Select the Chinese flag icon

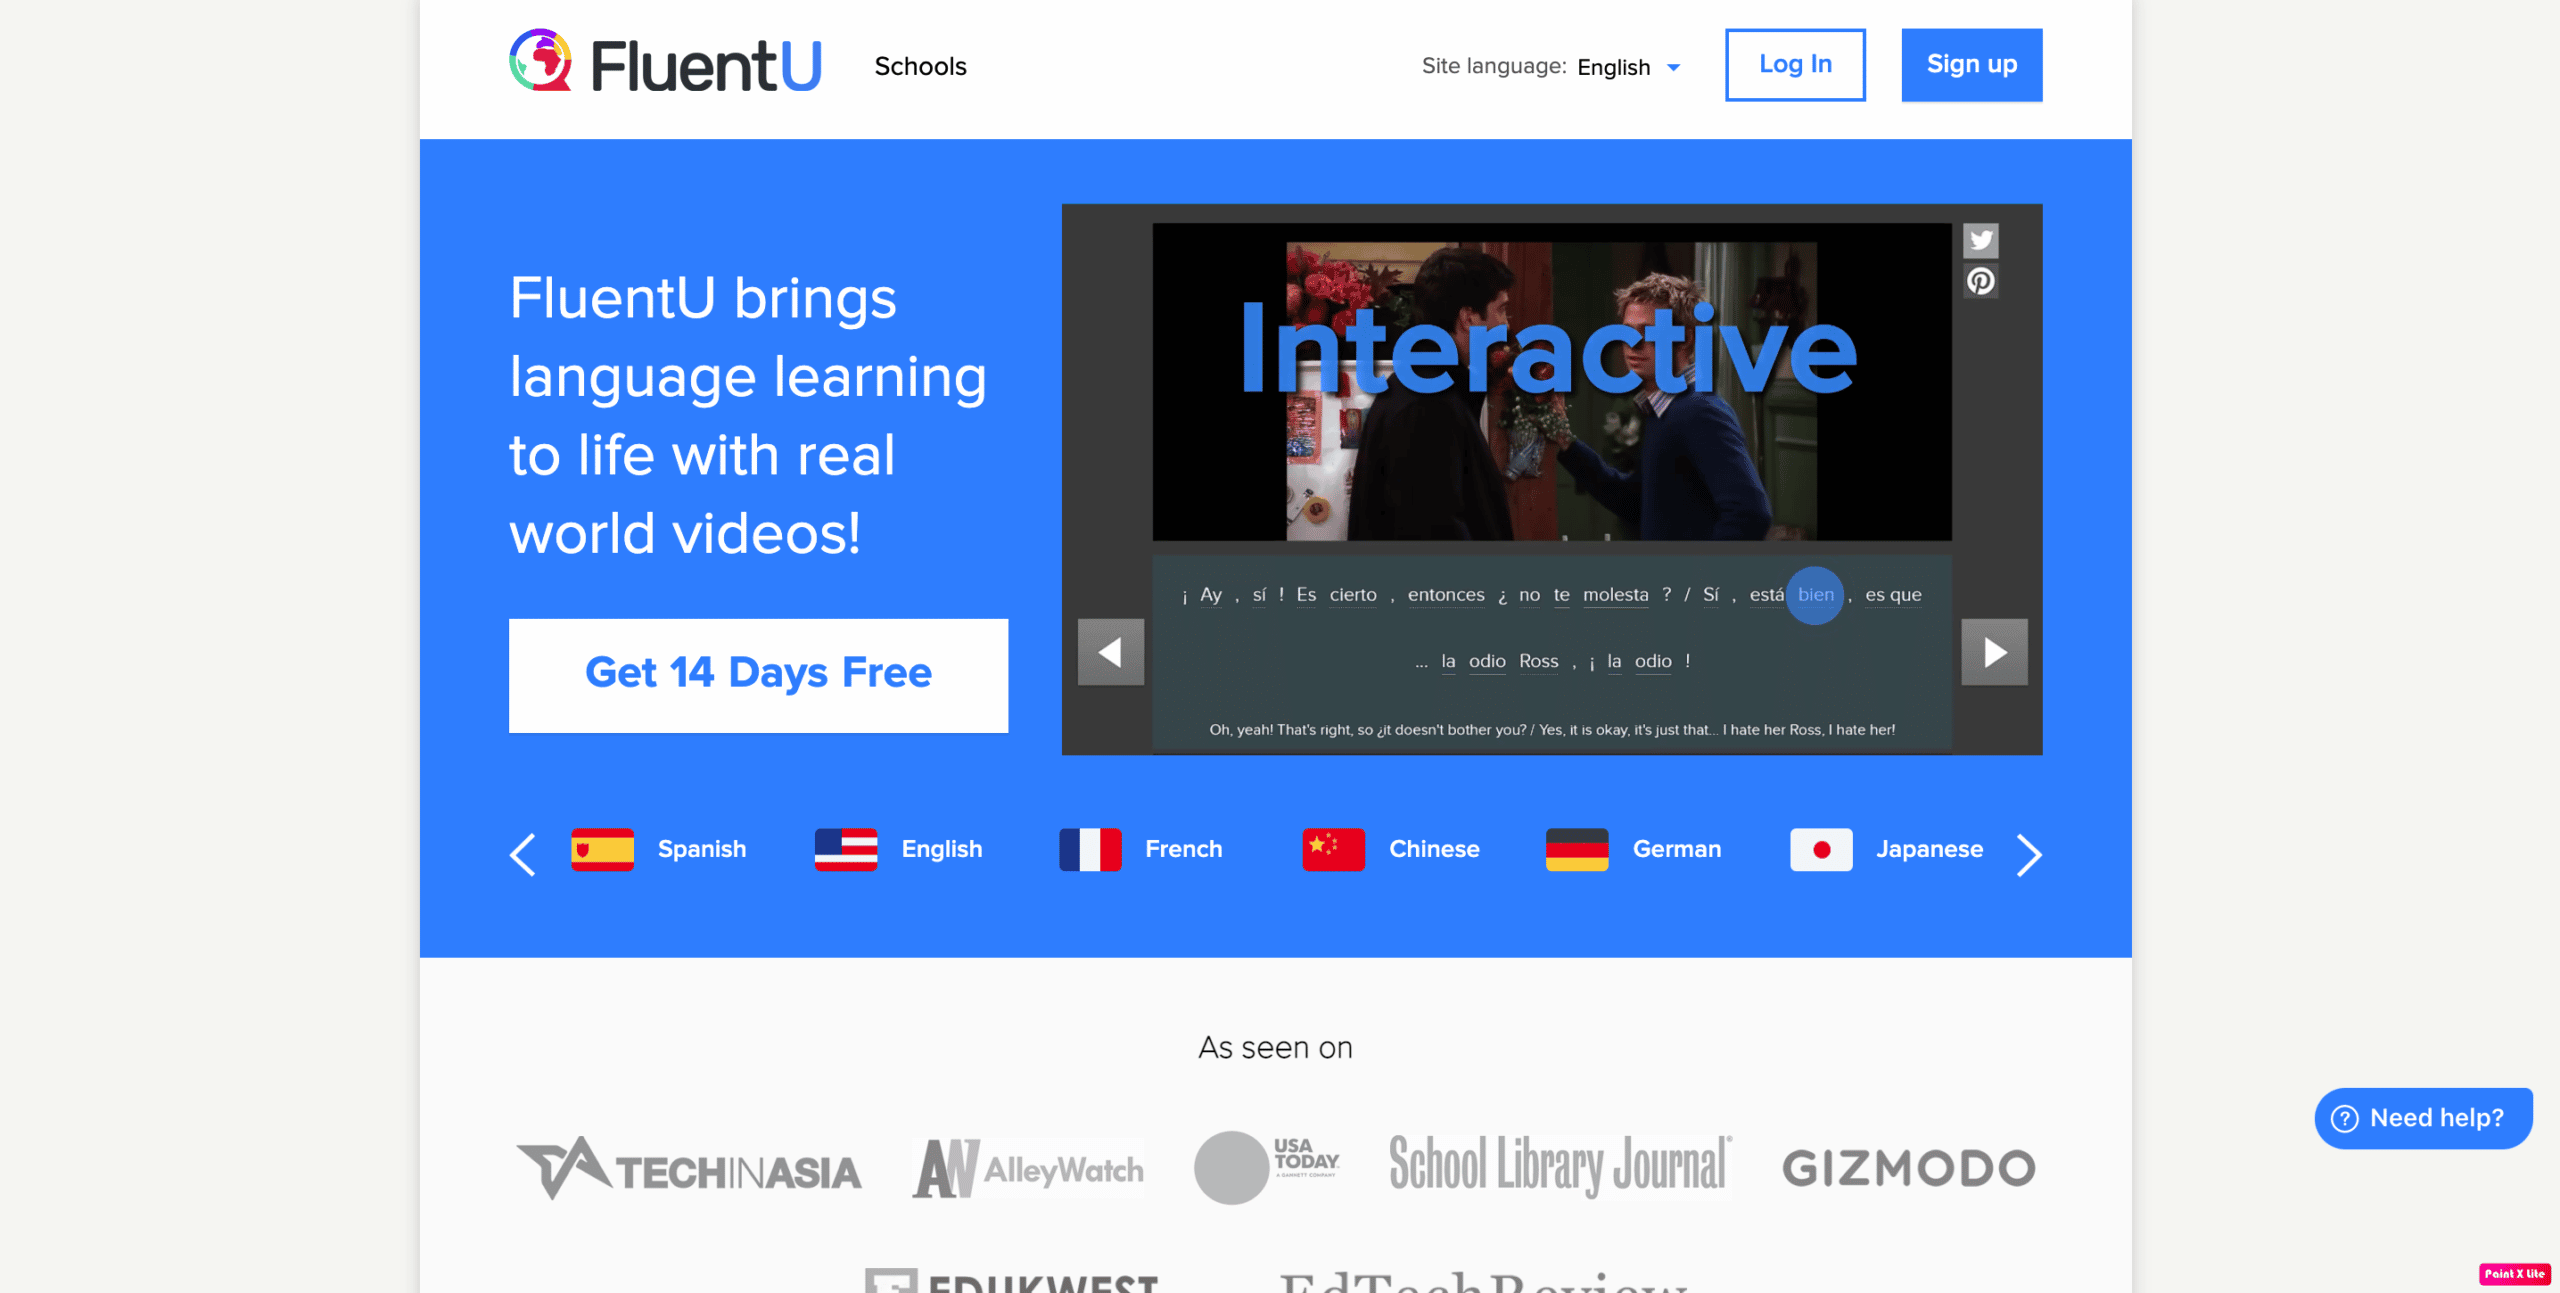pyautogui.click(x=1333, y=850)
